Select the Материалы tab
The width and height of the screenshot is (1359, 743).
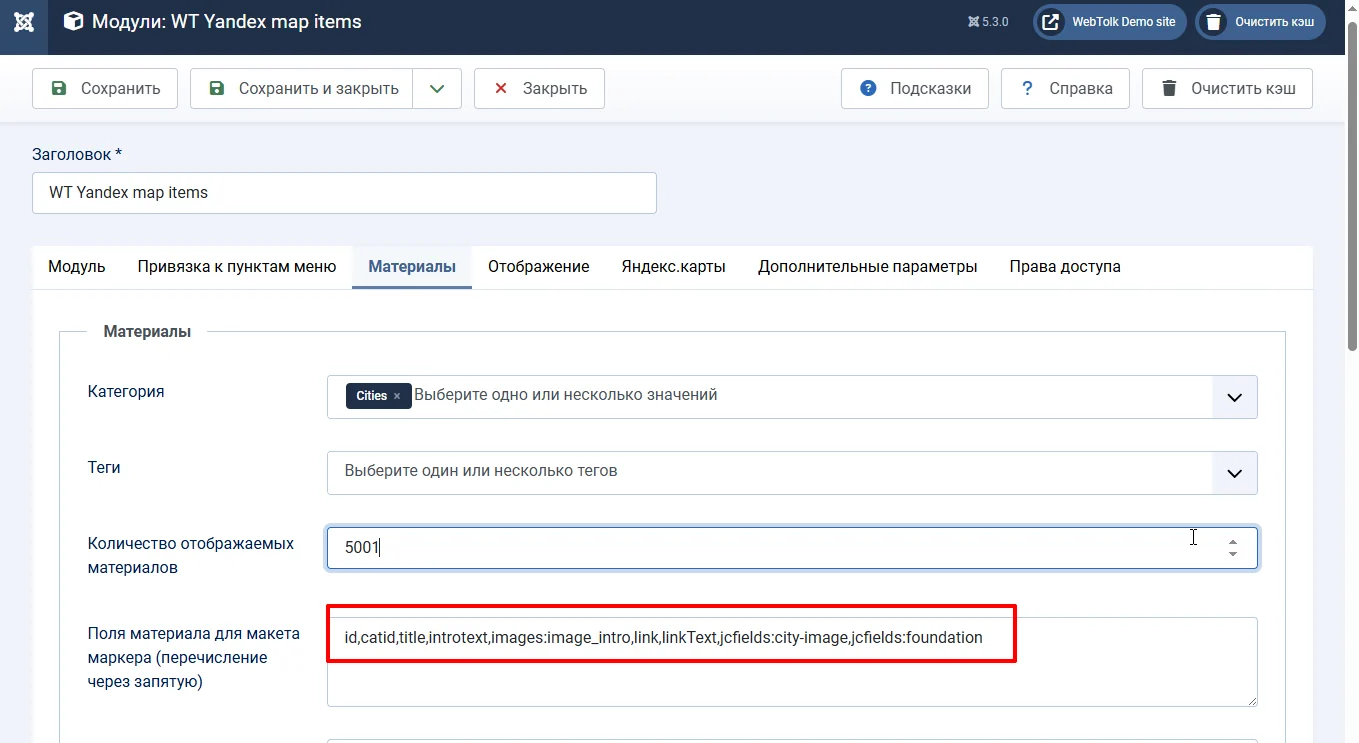coord(412,267)
